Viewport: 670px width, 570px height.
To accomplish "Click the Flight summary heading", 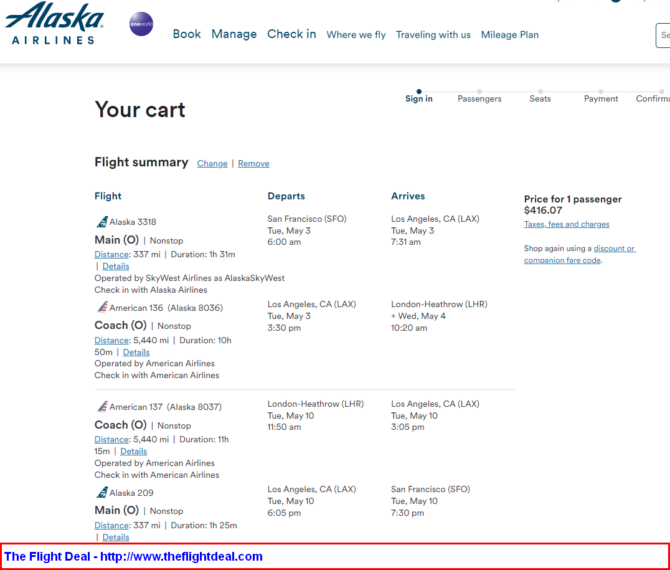I will [141, 162].
